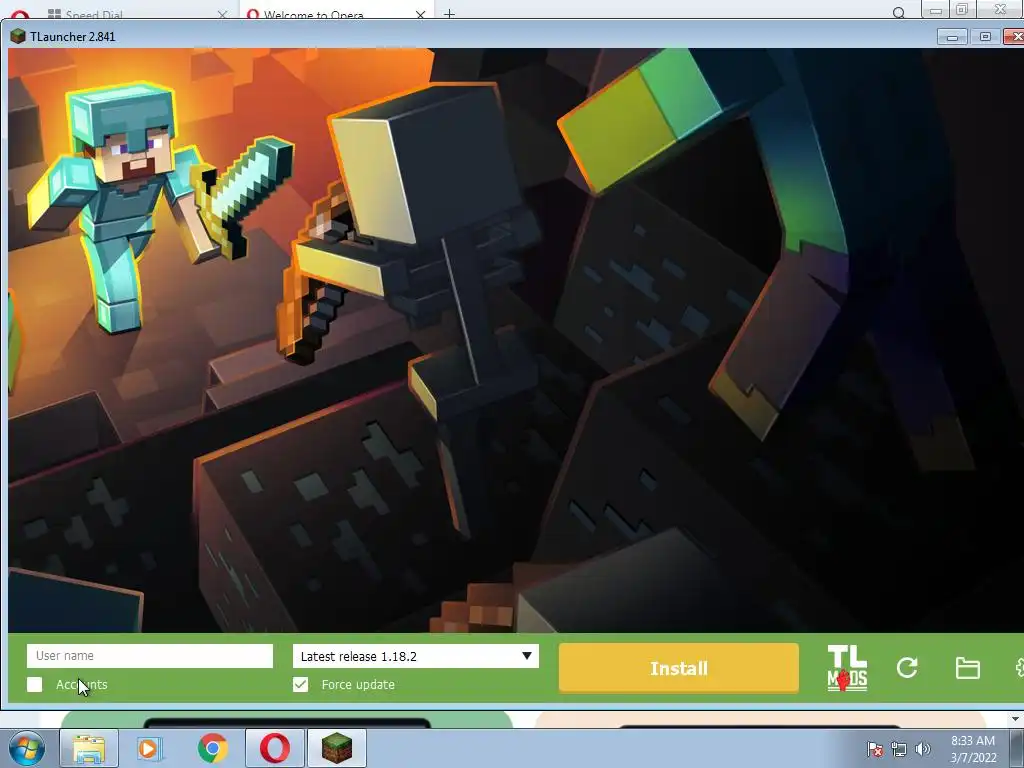Maximize the TLauncher window
The height and width of the screenshot is (768, 1024).
coord(985,37)
